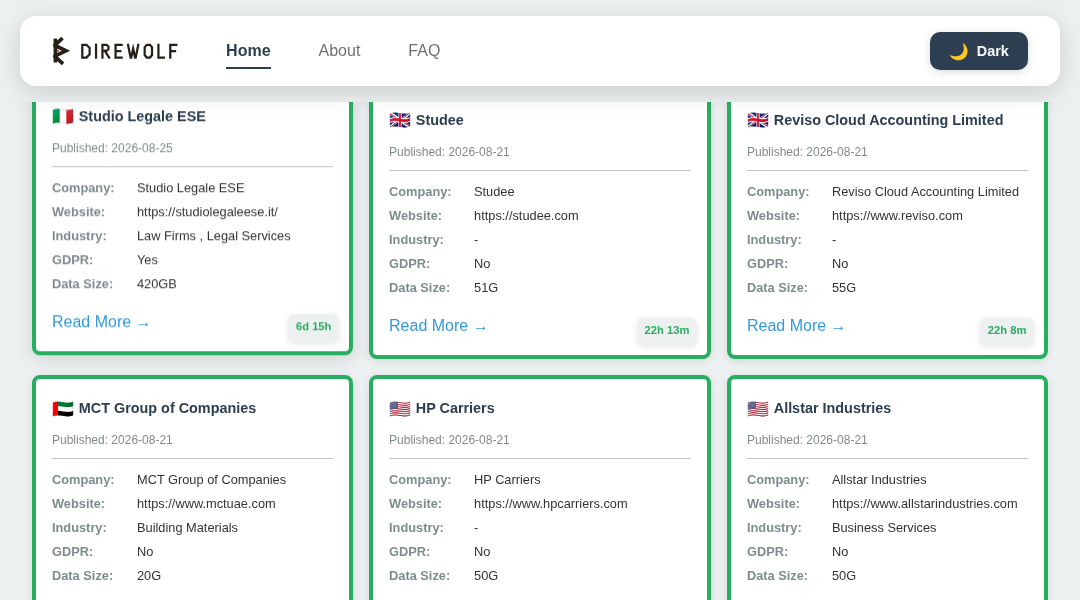1080x600 pixels.
Task: Click the GDPR Yes value
Action: point(147,260)
